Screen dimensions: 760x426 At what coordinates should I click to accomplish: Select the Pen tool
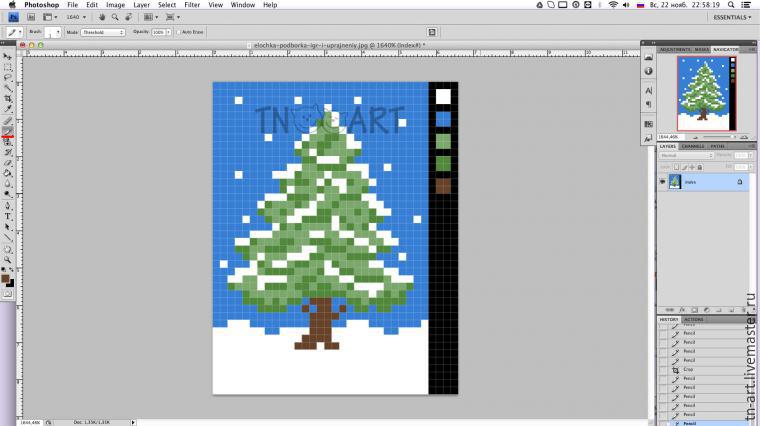tap(7, 206)
